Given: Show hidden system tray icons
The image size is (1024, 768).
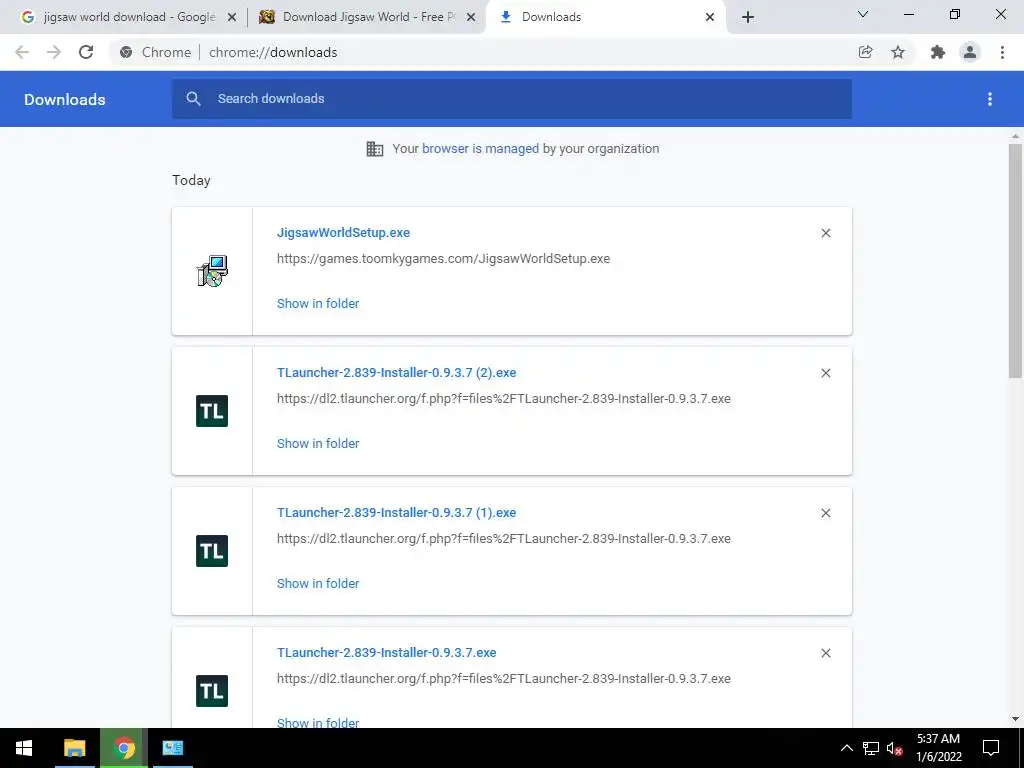Looking at the screenshot, I should 846,748.
